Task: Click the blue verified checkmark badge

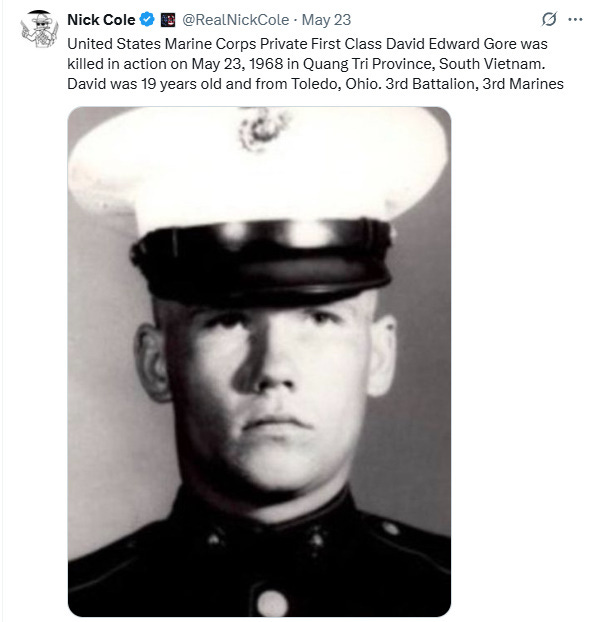Action: 148,19
